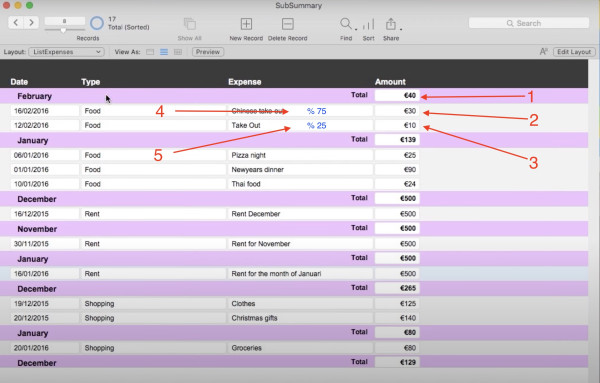This screenshot has width=600, height=383.
Task: Switch to List view icon
Action: 164,52
